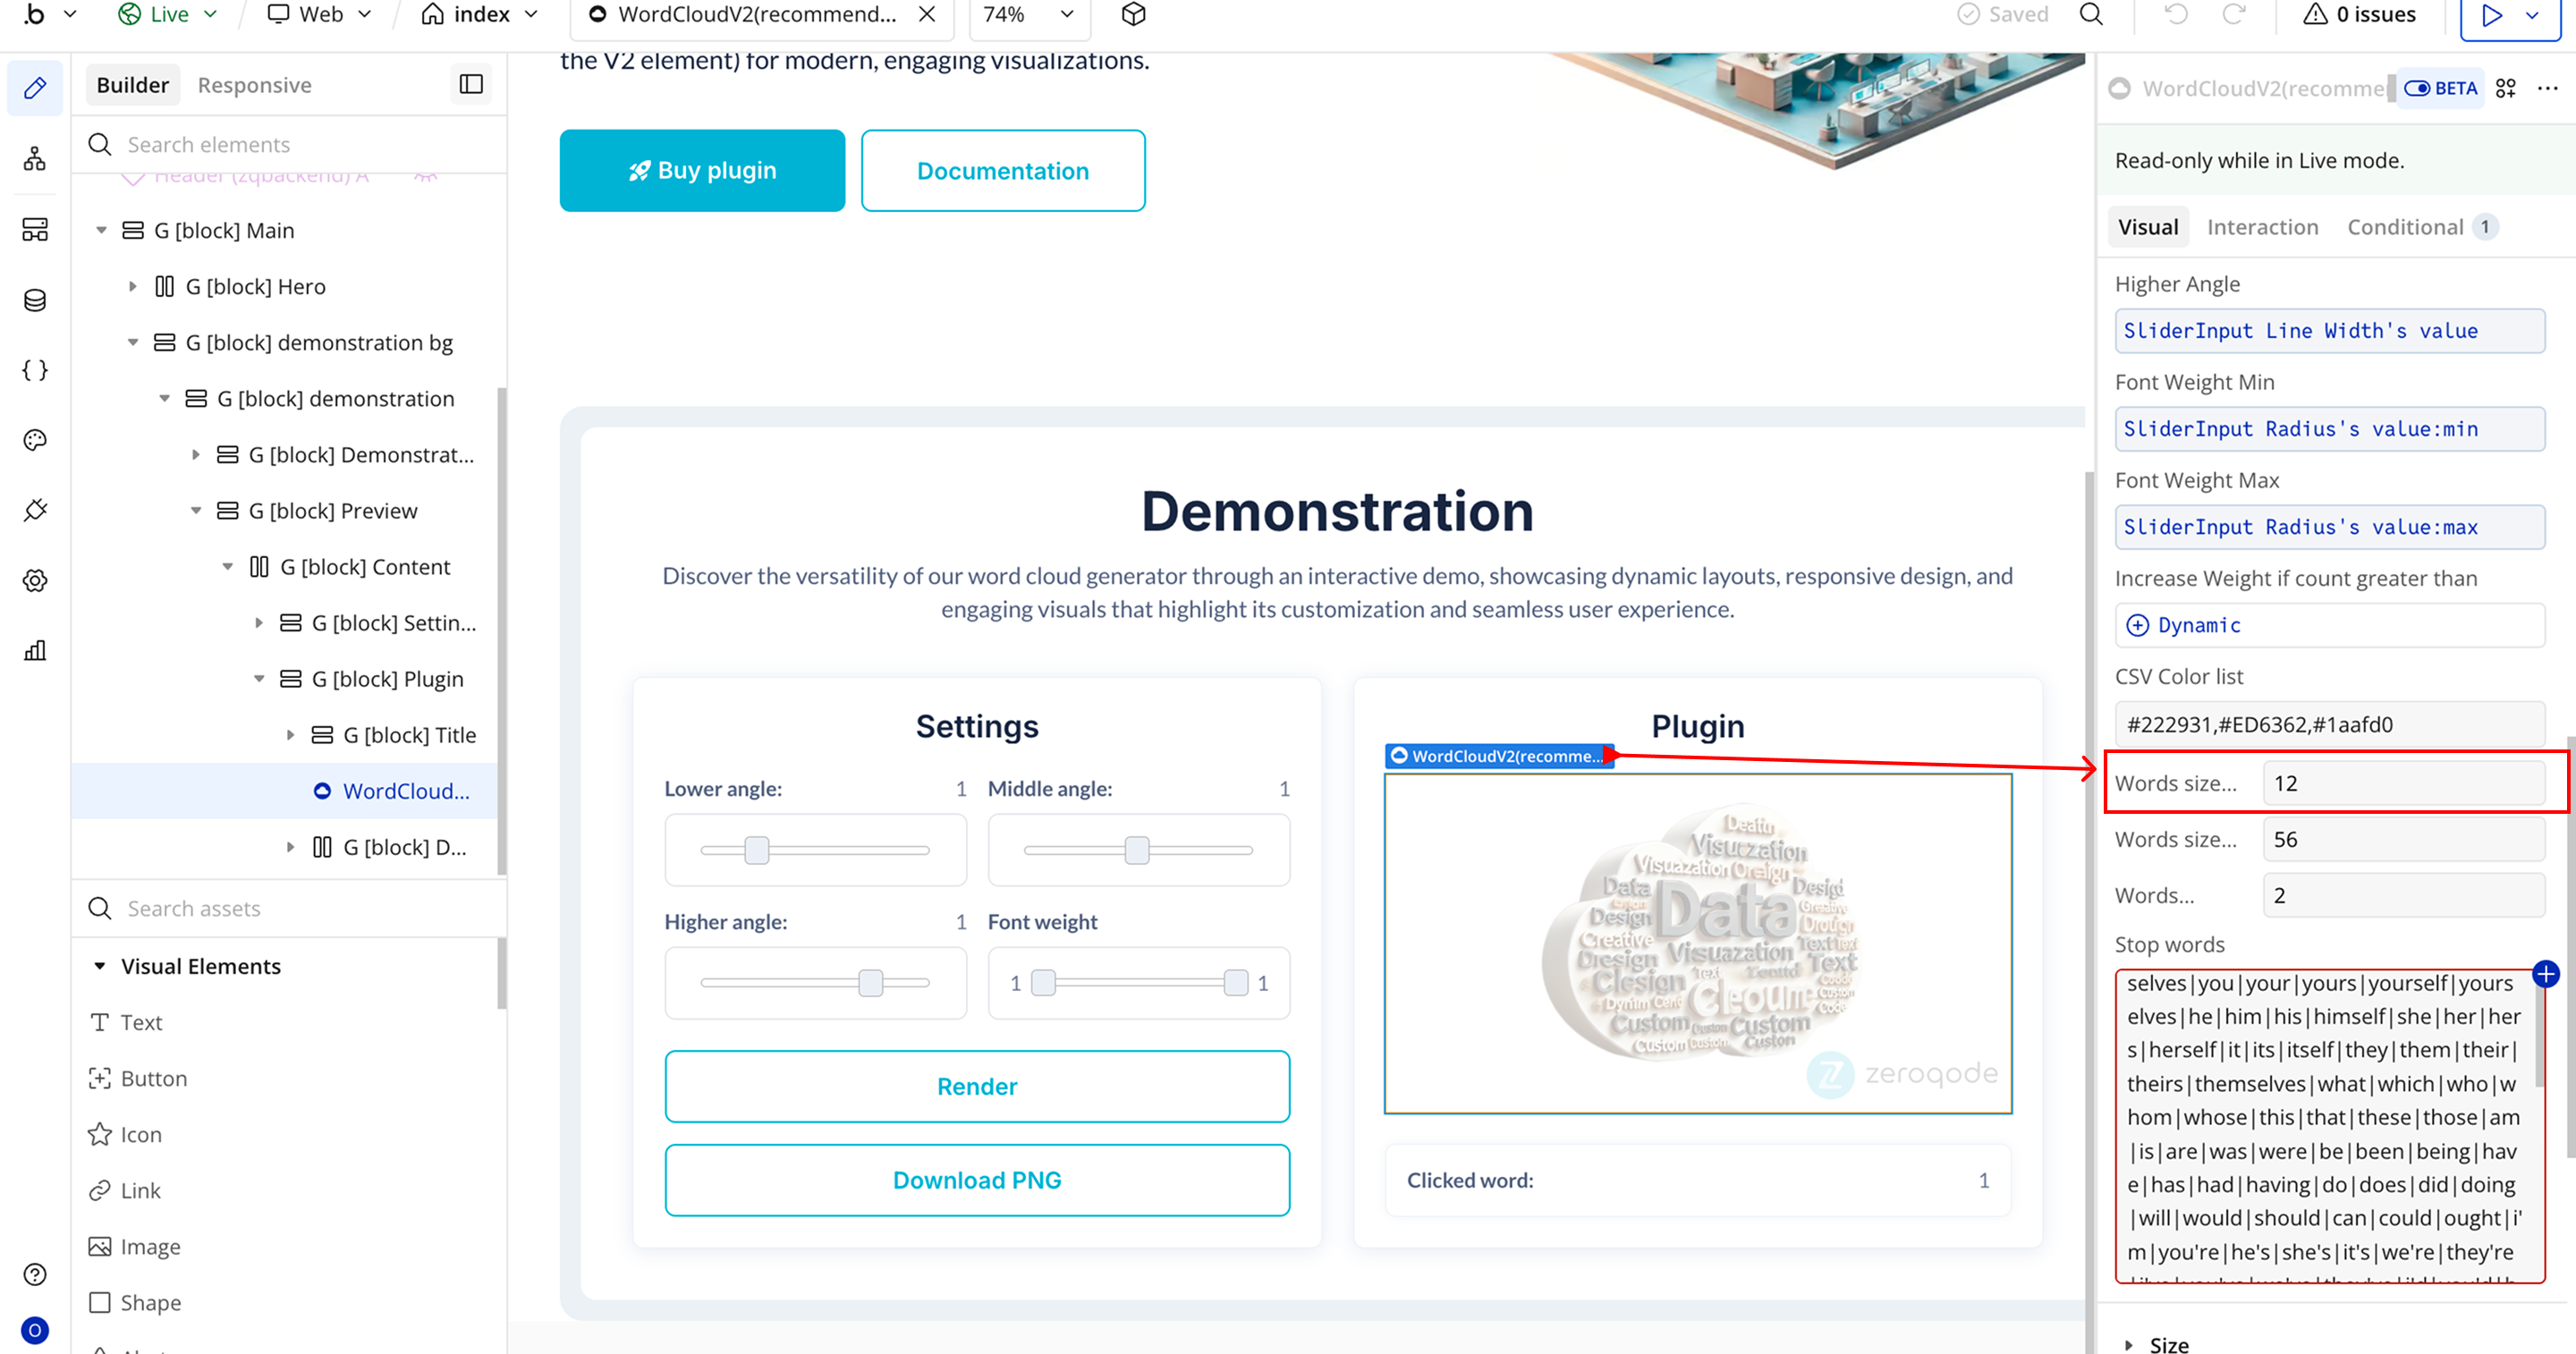The image size is (2576, 1354).
Task: Switch to the Responsive tab
Action: [x=254, y=85]
